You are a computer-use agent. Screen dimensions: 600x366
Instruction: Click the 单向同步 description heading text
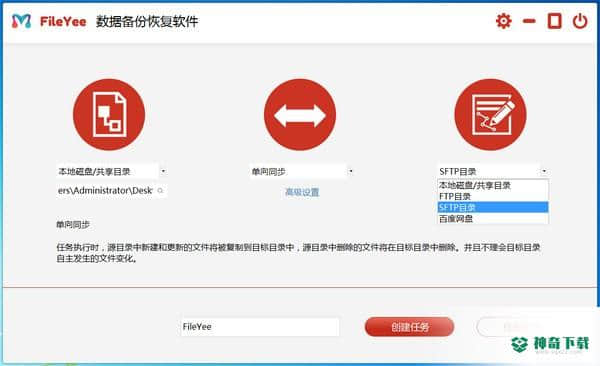(x=73, y=225)
